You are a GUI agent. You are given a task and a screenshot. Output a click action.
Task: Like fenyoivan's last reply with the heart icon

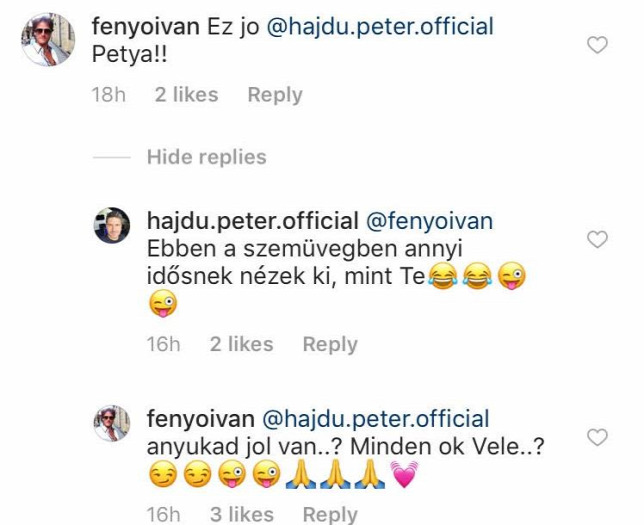(597, 437)
